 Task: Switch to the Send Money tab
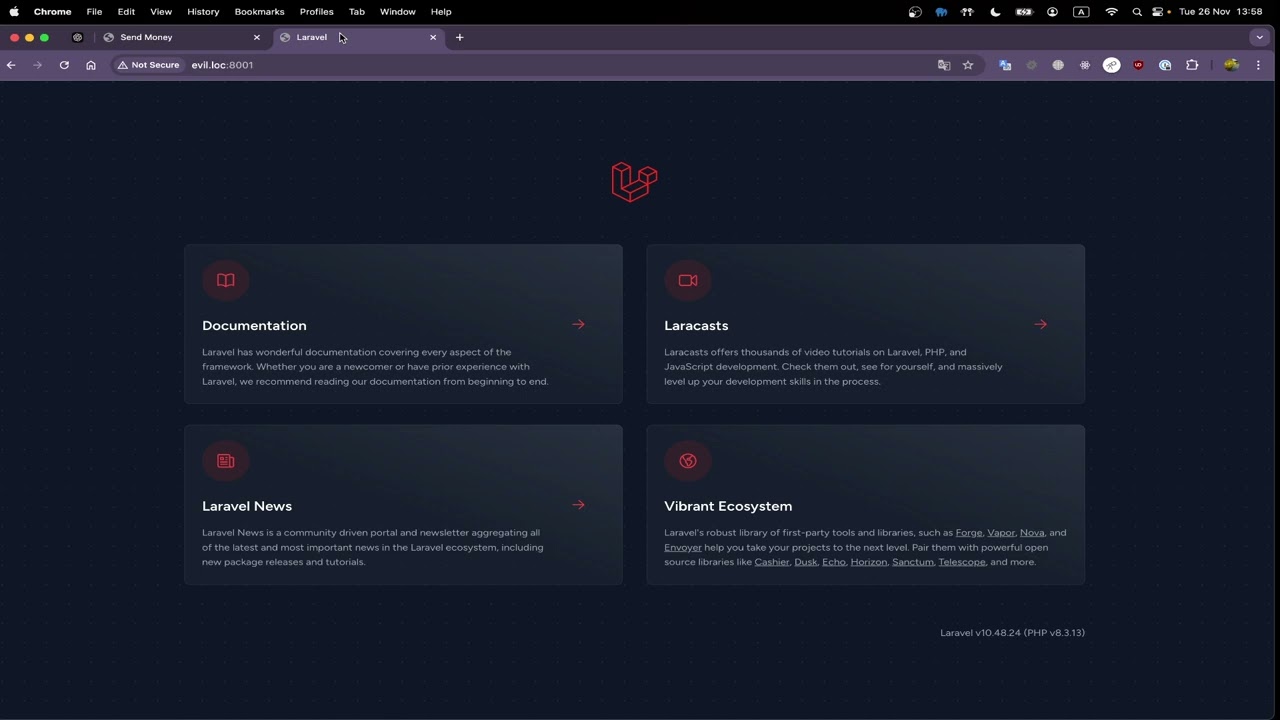(x=182, y=37)
